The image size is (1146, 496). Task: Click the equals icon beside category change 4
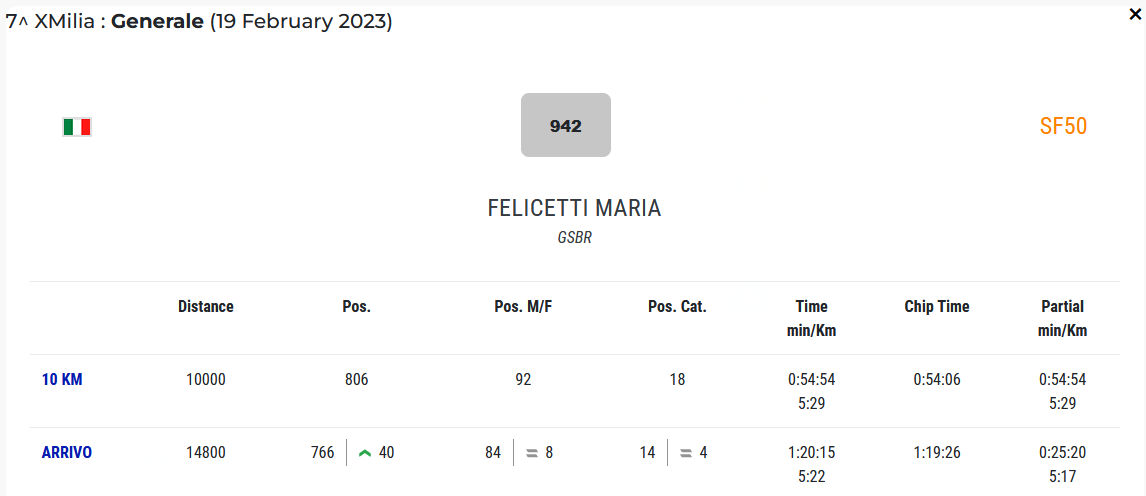tap(686, 453)
